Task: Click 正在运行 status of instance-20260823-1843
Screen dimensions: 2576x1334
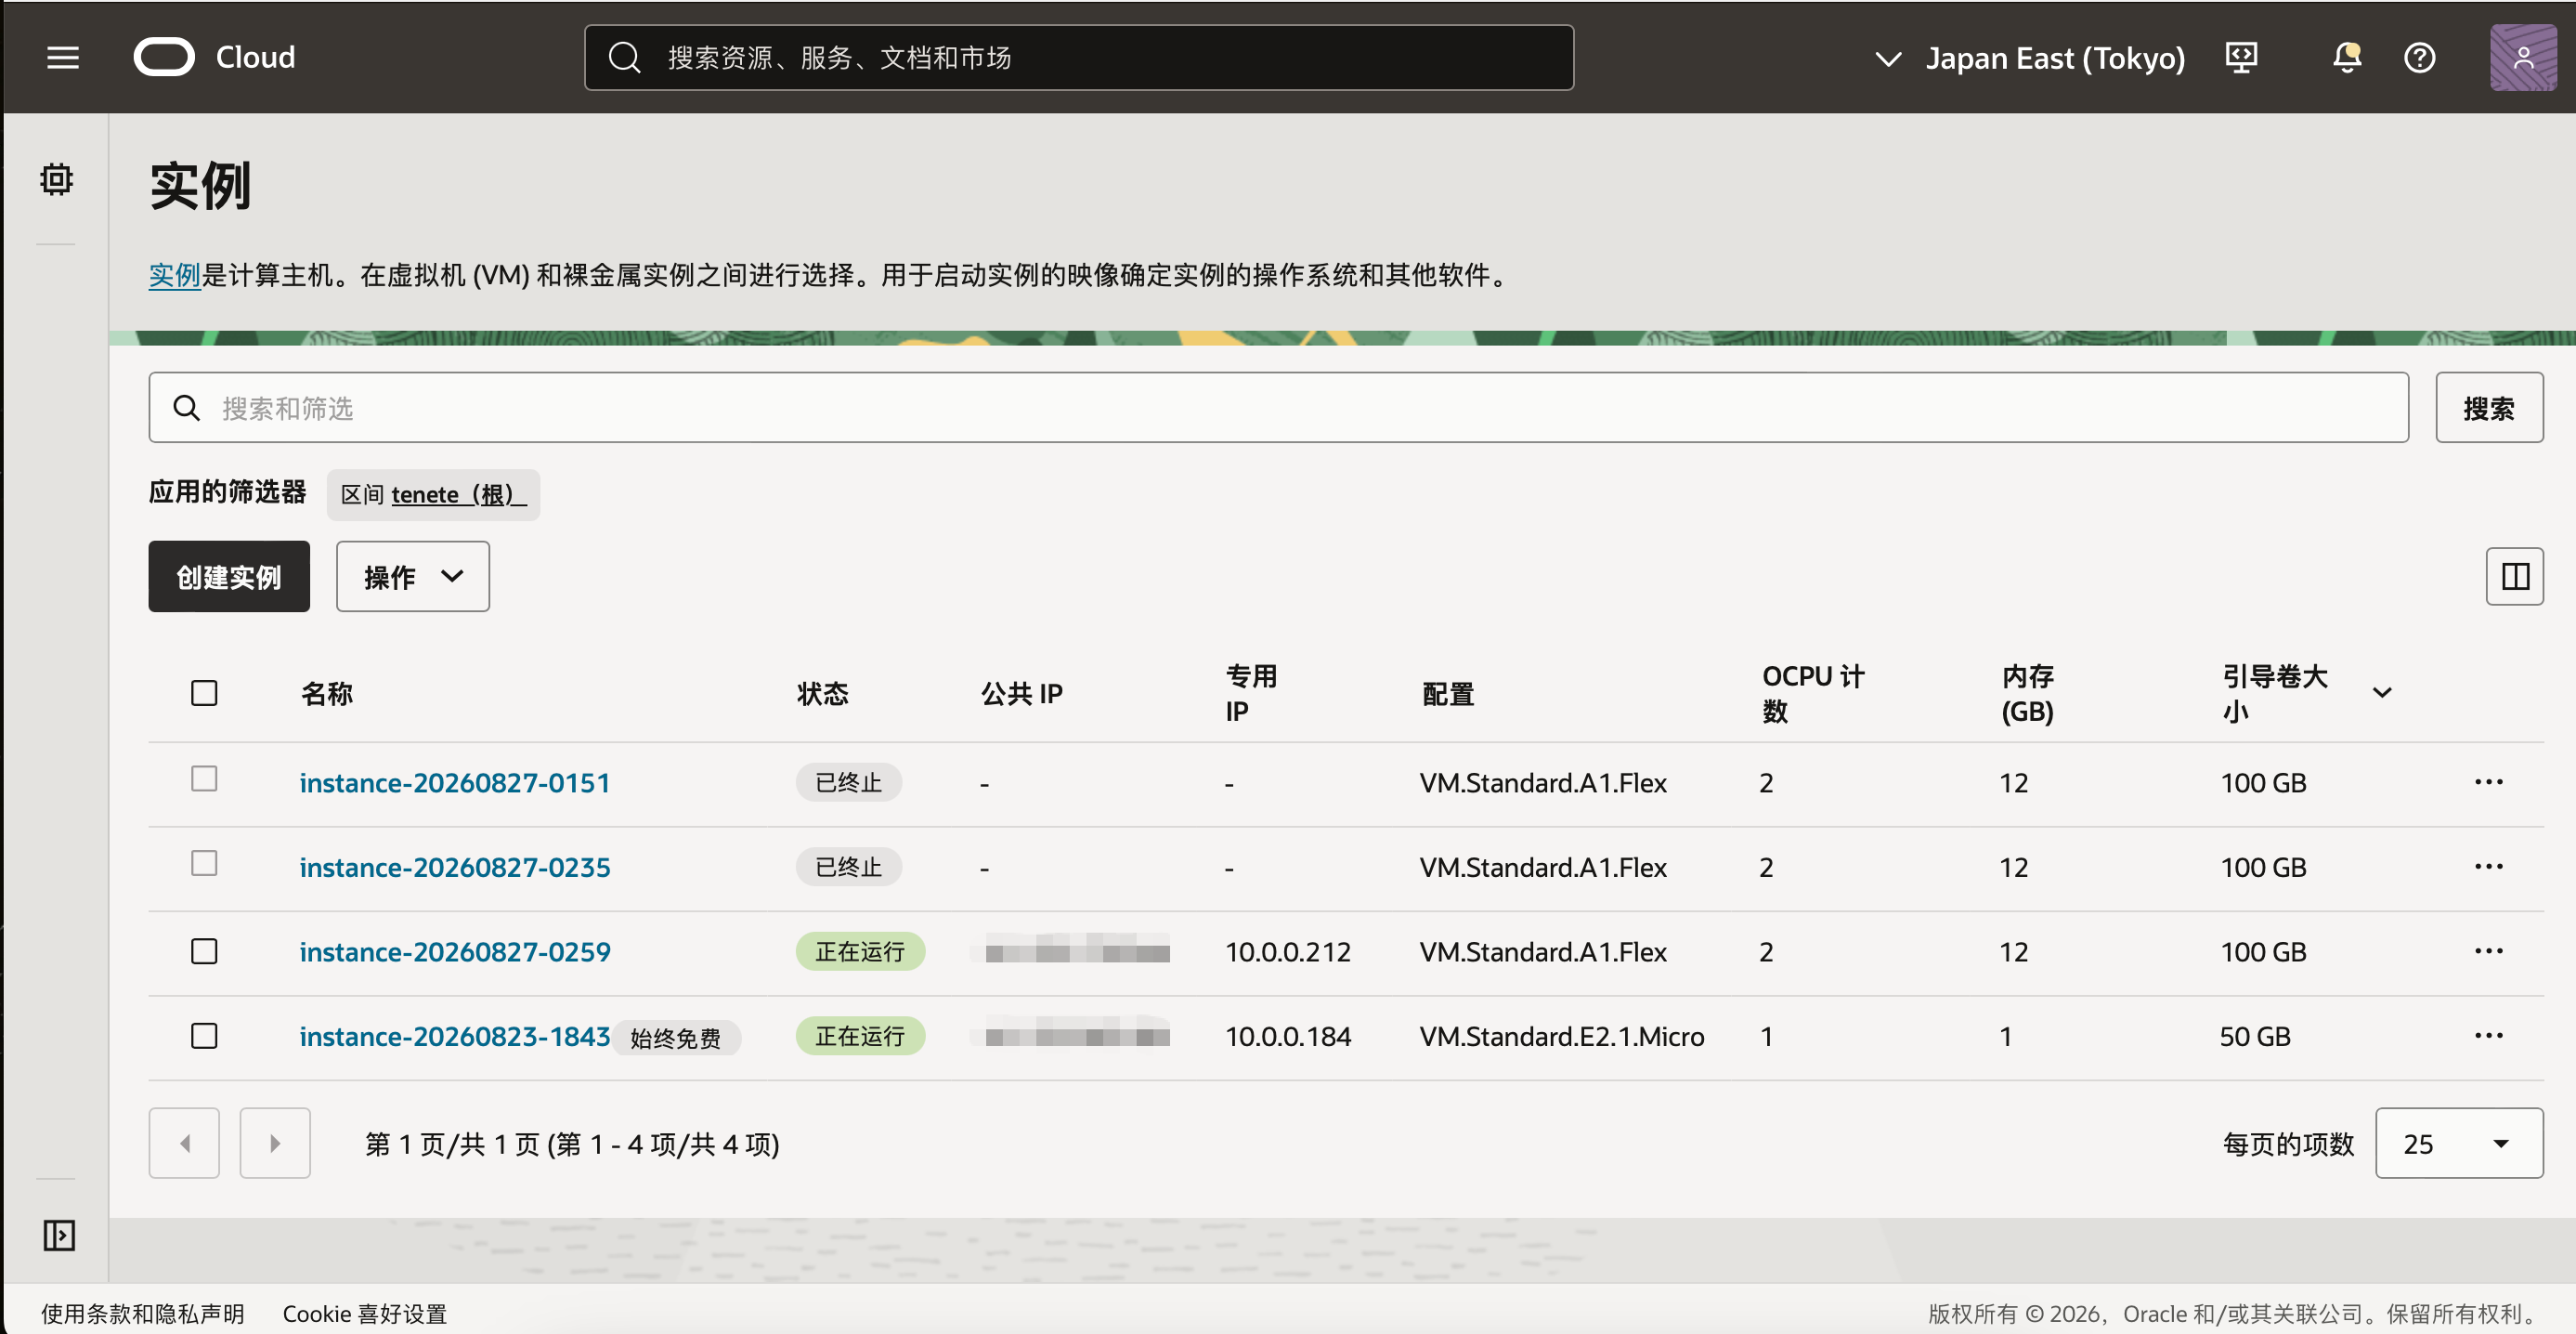Action: click(x=860, y=1036)
